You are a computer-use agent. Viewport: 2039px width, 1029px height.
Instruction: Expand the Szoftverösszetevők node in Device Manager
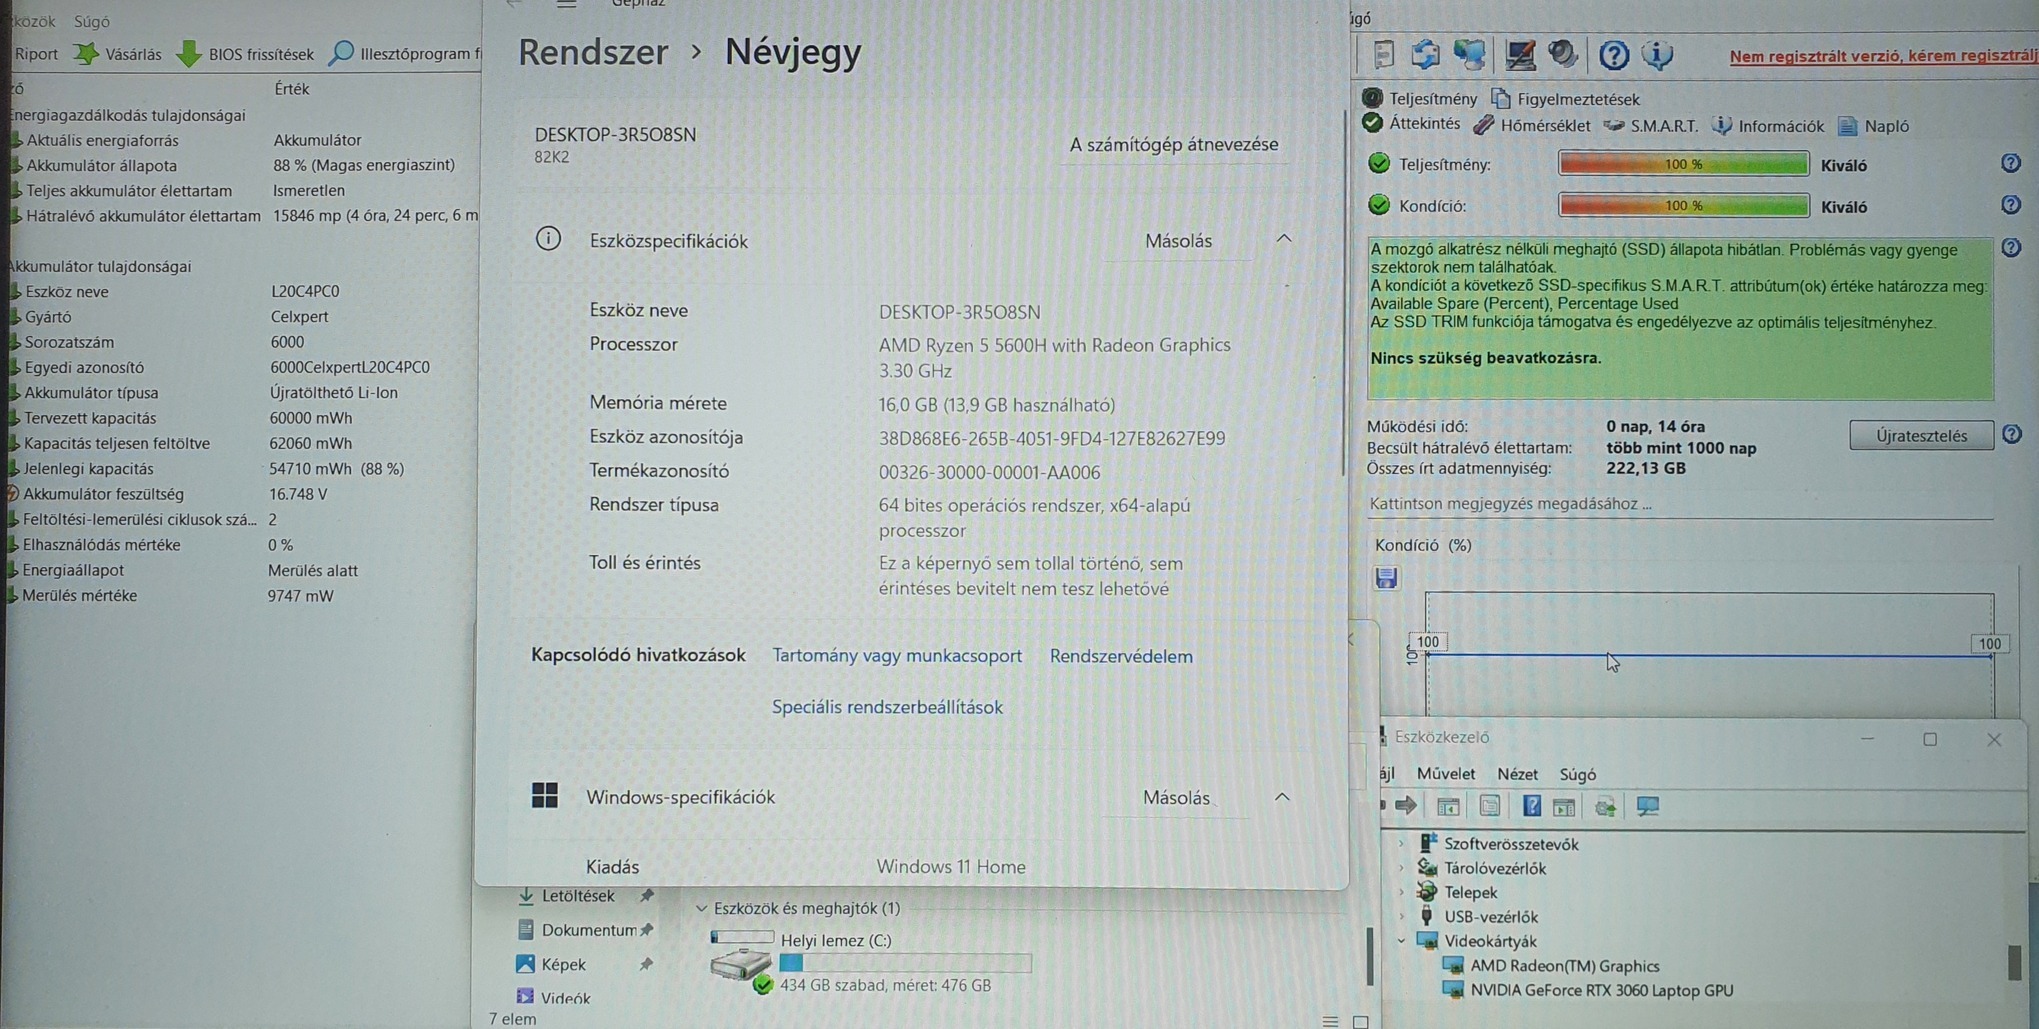(x=1401, y=844)
